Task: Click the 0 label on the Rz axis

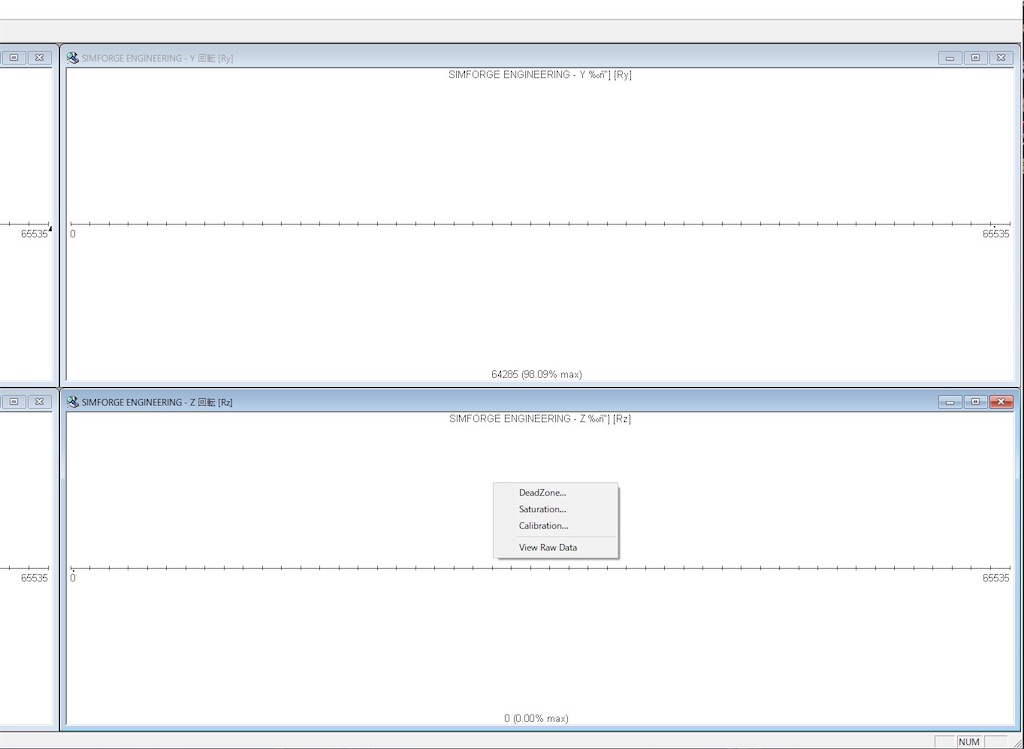Action: pos(72,578)
